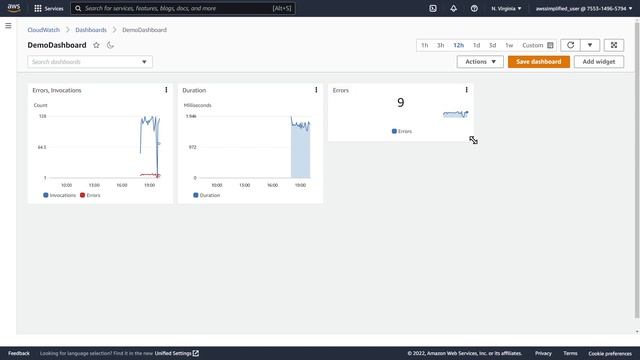Toggle Duration legend color swatch
640x360 pixels.
point(196,195)
